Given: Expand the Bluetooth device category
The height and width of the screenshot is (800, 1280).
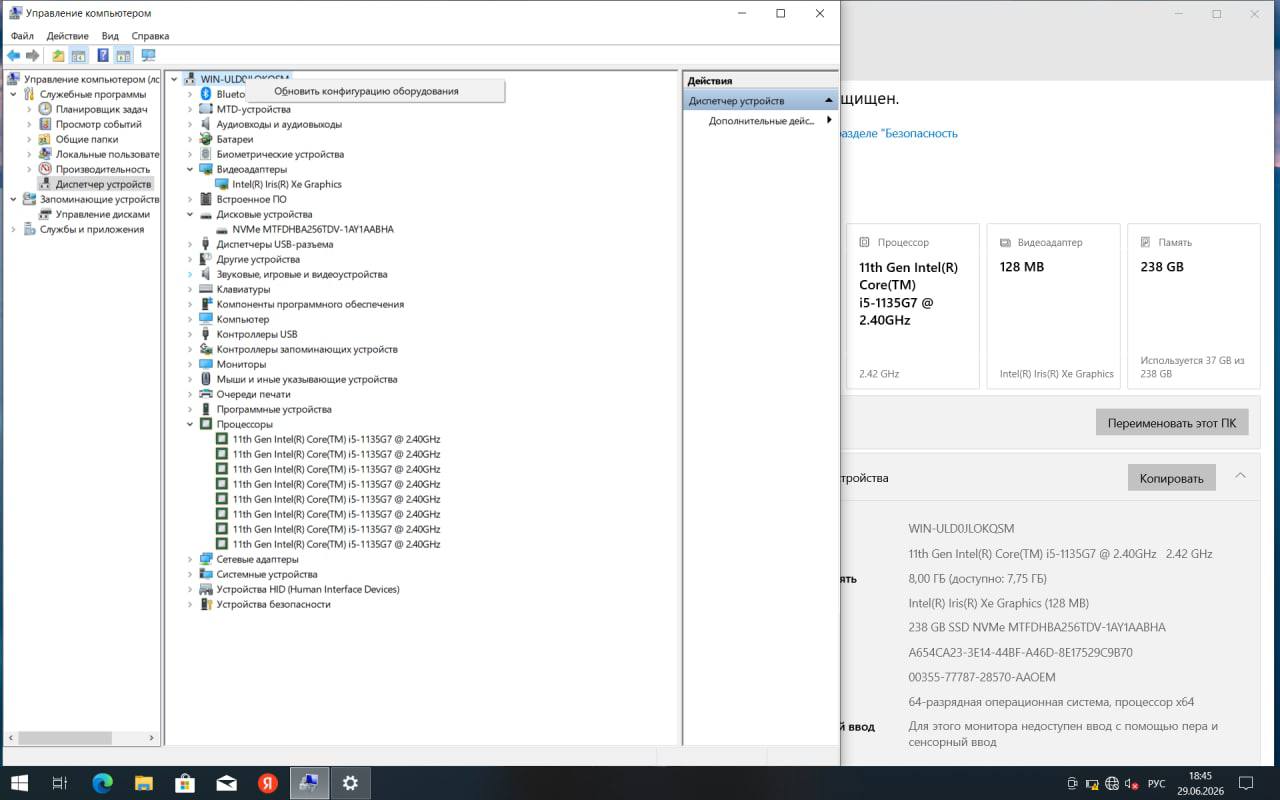Looking at the screenshot, I should pos(190,94).
